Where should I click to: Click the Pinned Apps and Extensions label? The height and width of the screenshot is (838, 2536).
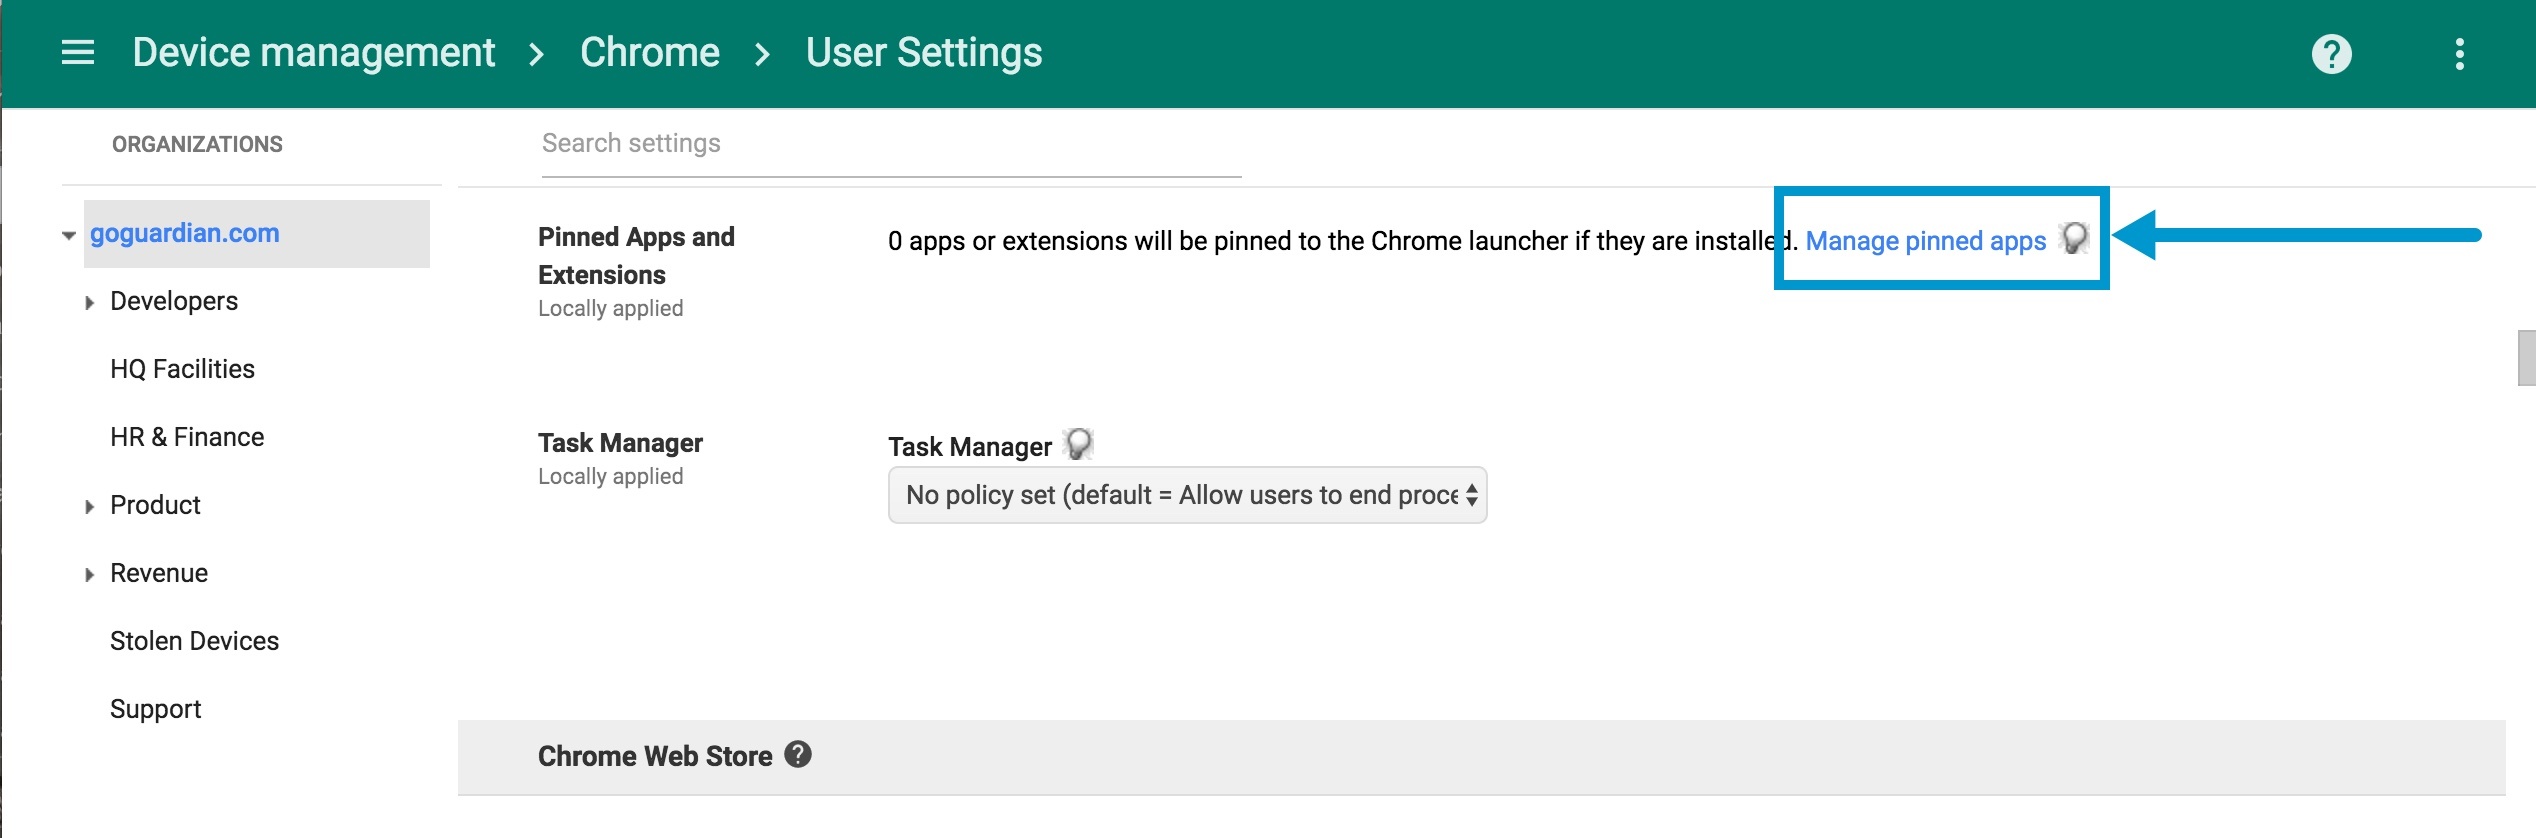coord(636,255)
